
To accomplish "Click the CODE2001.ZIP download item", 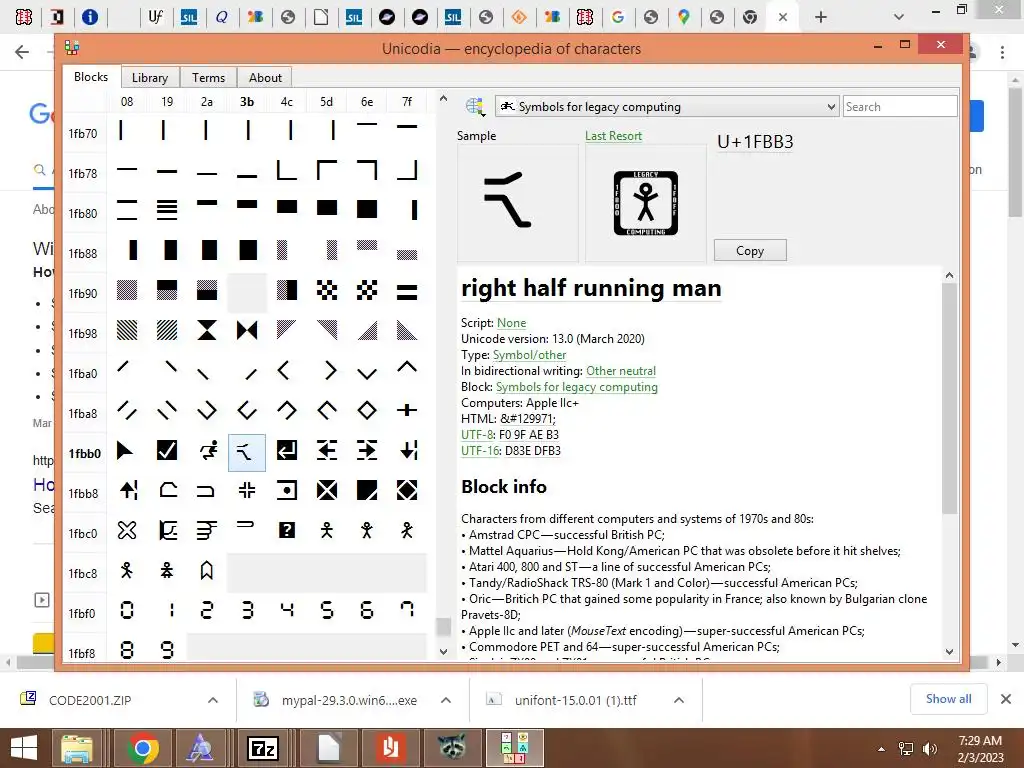I will point(90,700).
